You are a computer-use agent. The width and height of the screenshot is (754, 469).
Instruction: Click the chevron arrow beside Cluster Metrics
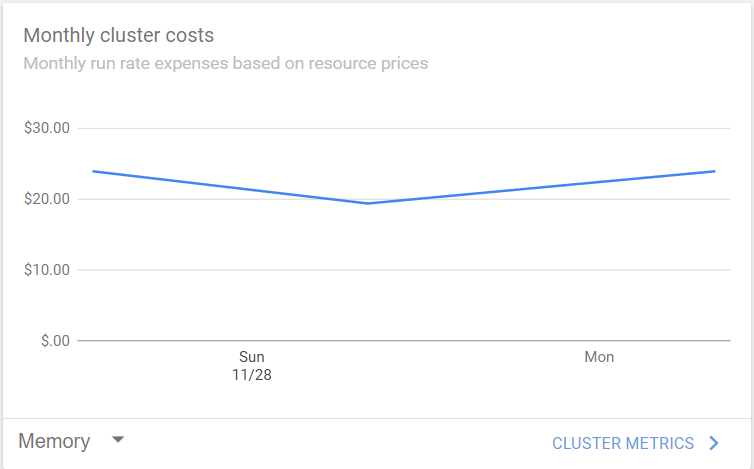coord(714,443)
